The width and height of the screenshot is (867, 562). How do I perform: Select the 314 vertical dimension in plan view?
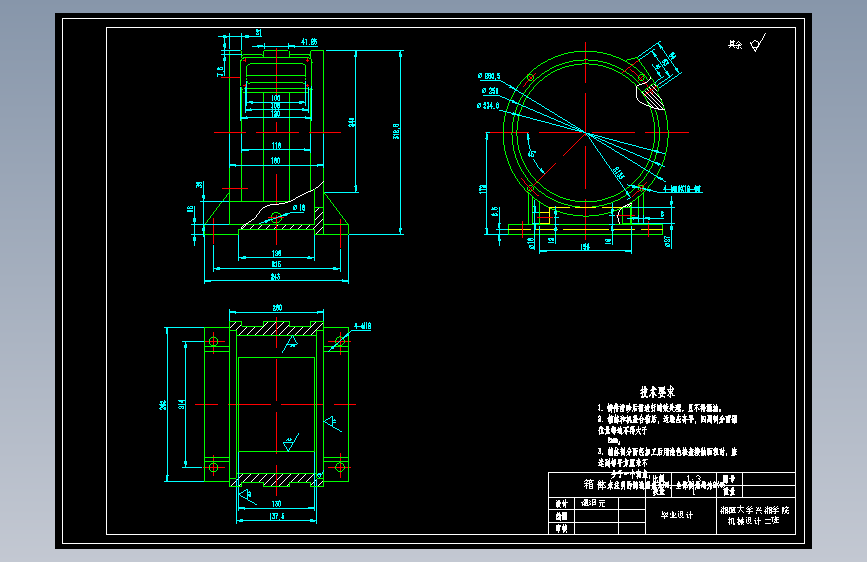181,404
